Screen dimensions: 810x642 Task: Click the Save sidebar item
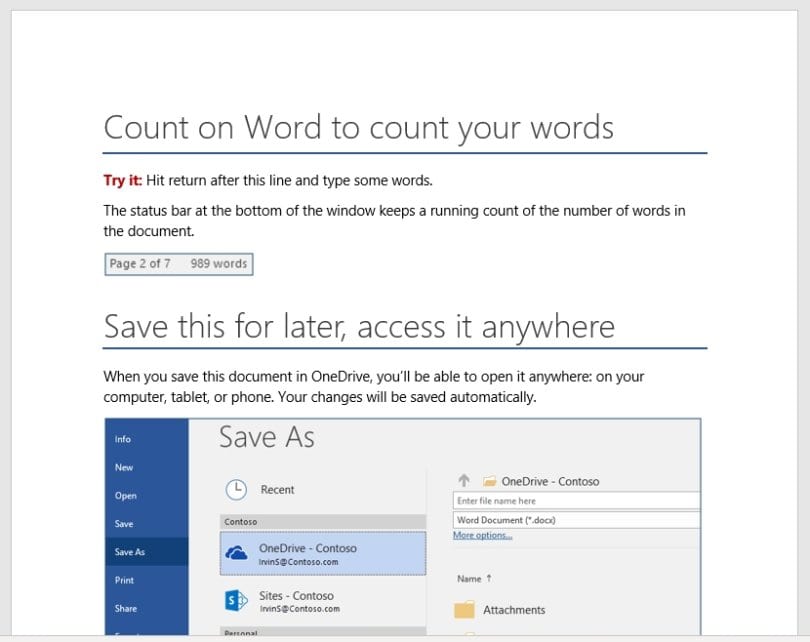click(x=122, y=523)
